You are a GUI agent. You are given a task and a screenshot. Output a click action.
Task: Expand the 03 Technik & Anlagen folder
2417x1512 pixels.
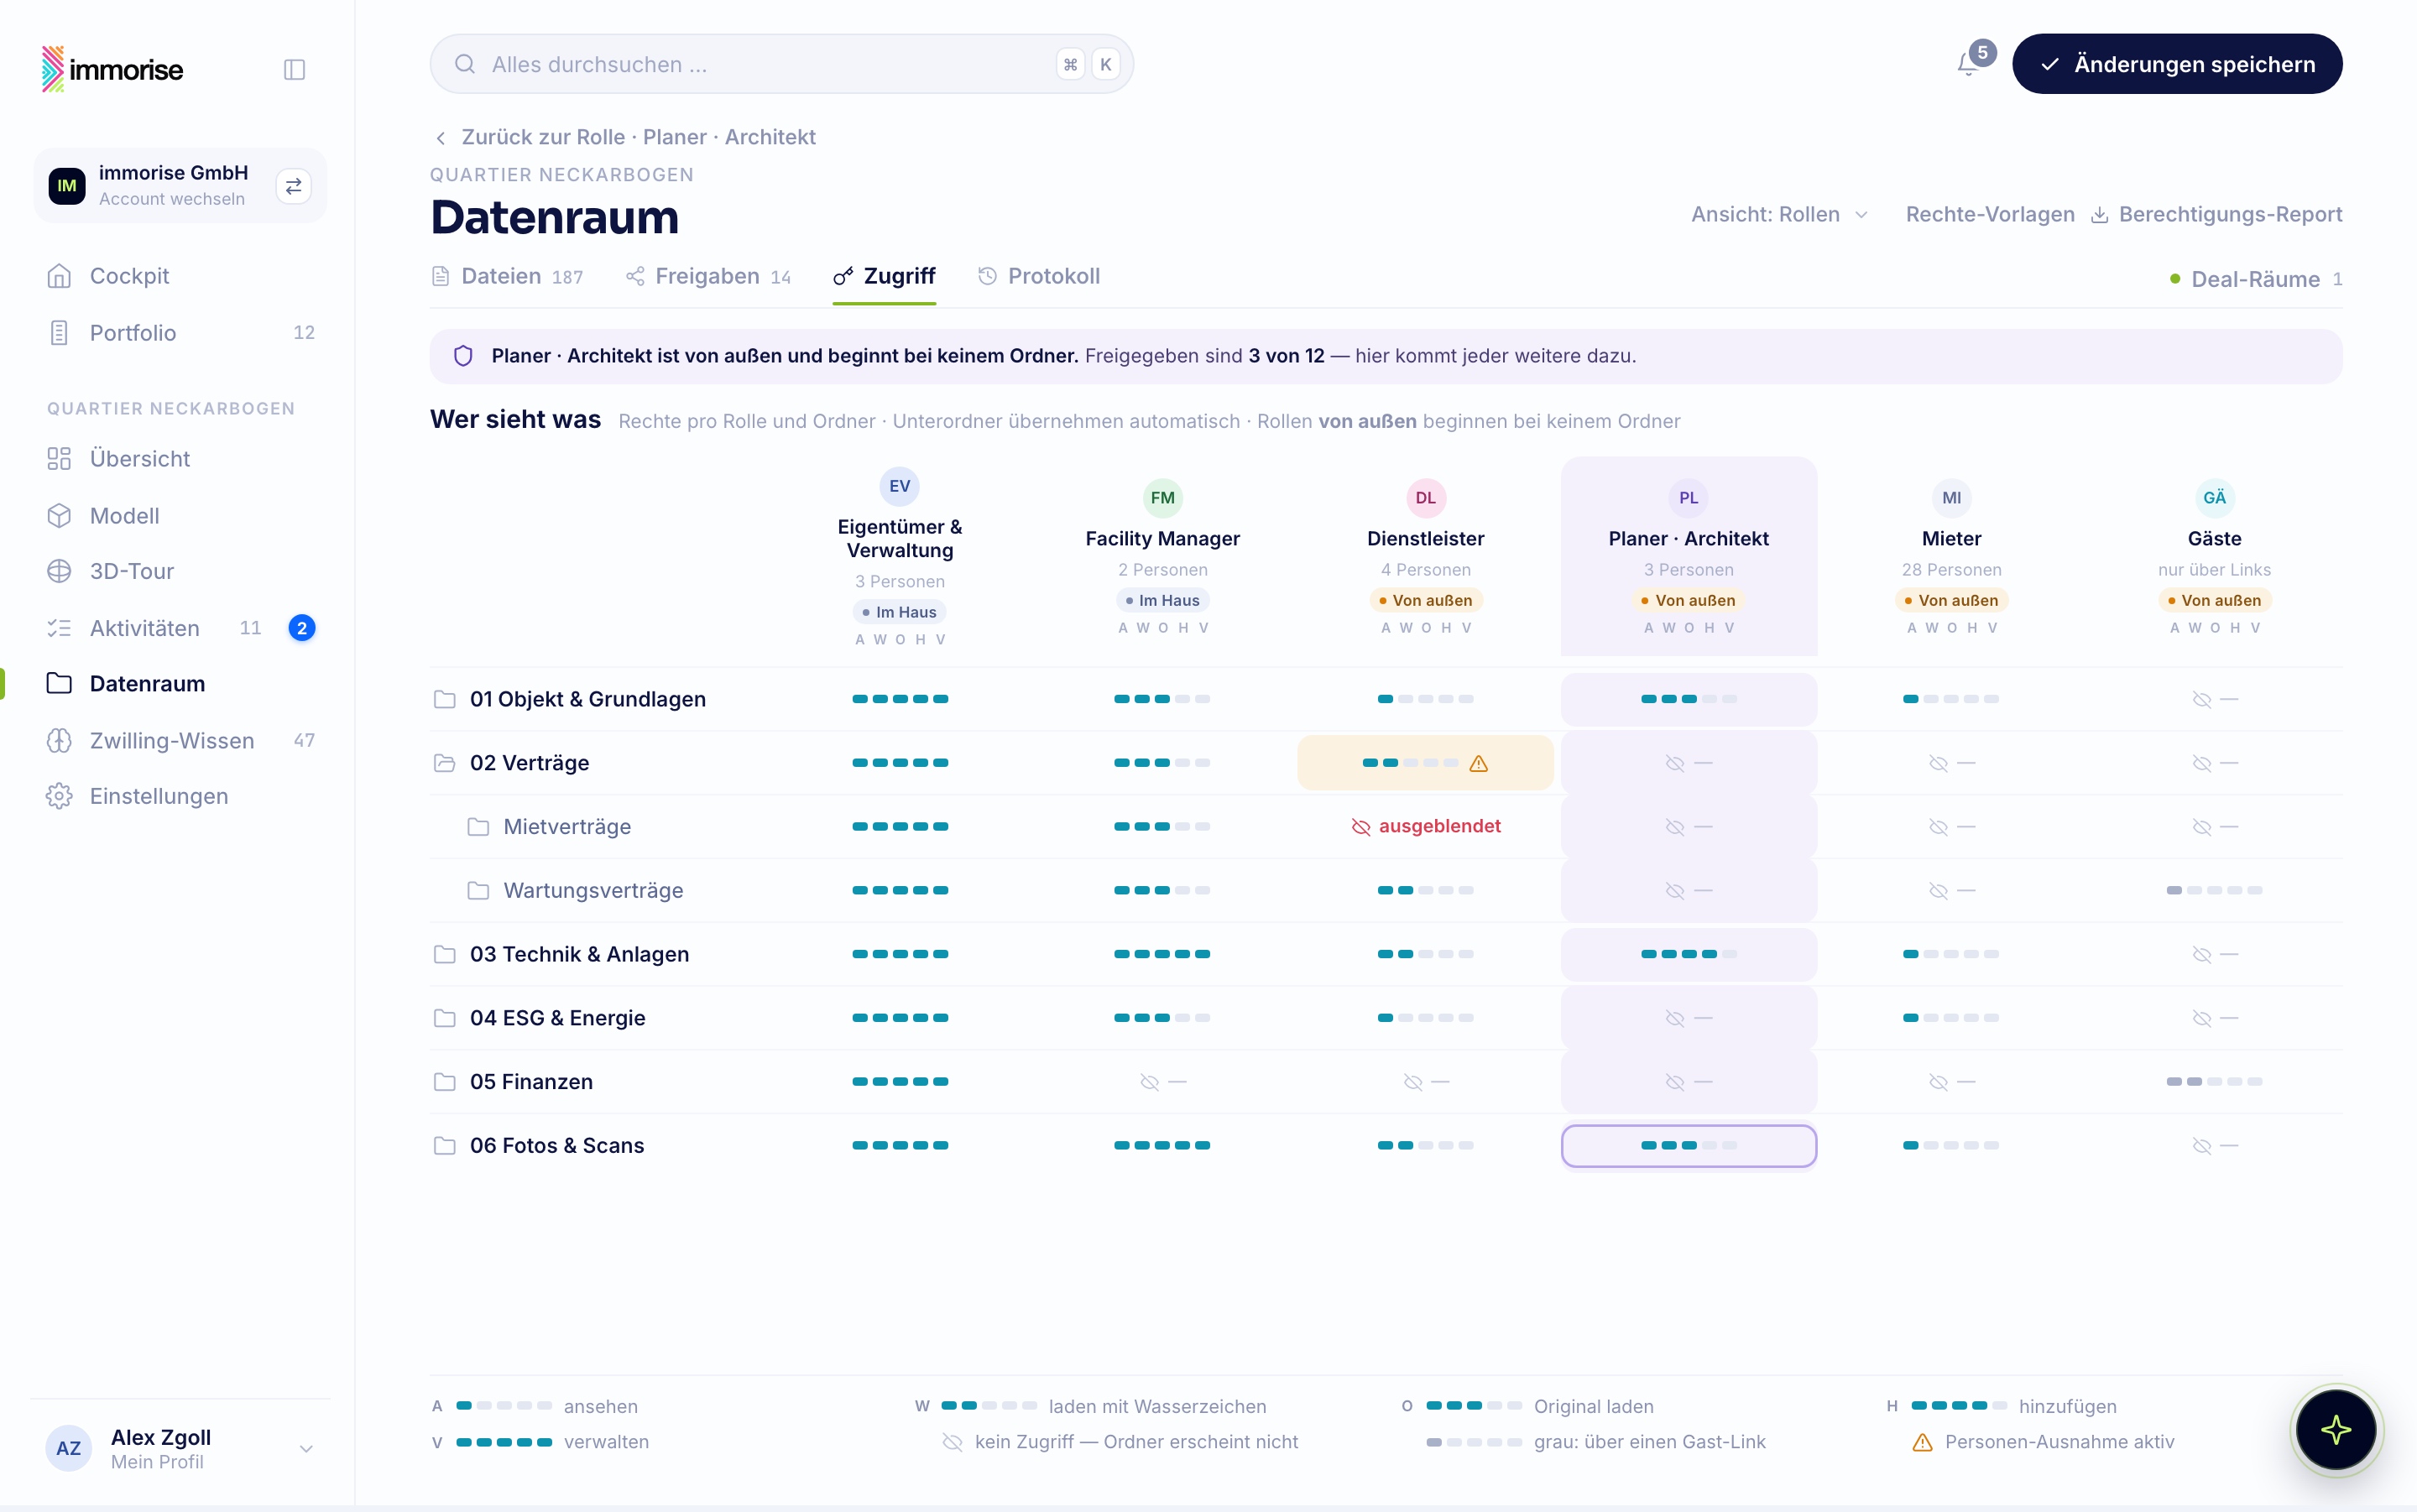pos(445,955)
